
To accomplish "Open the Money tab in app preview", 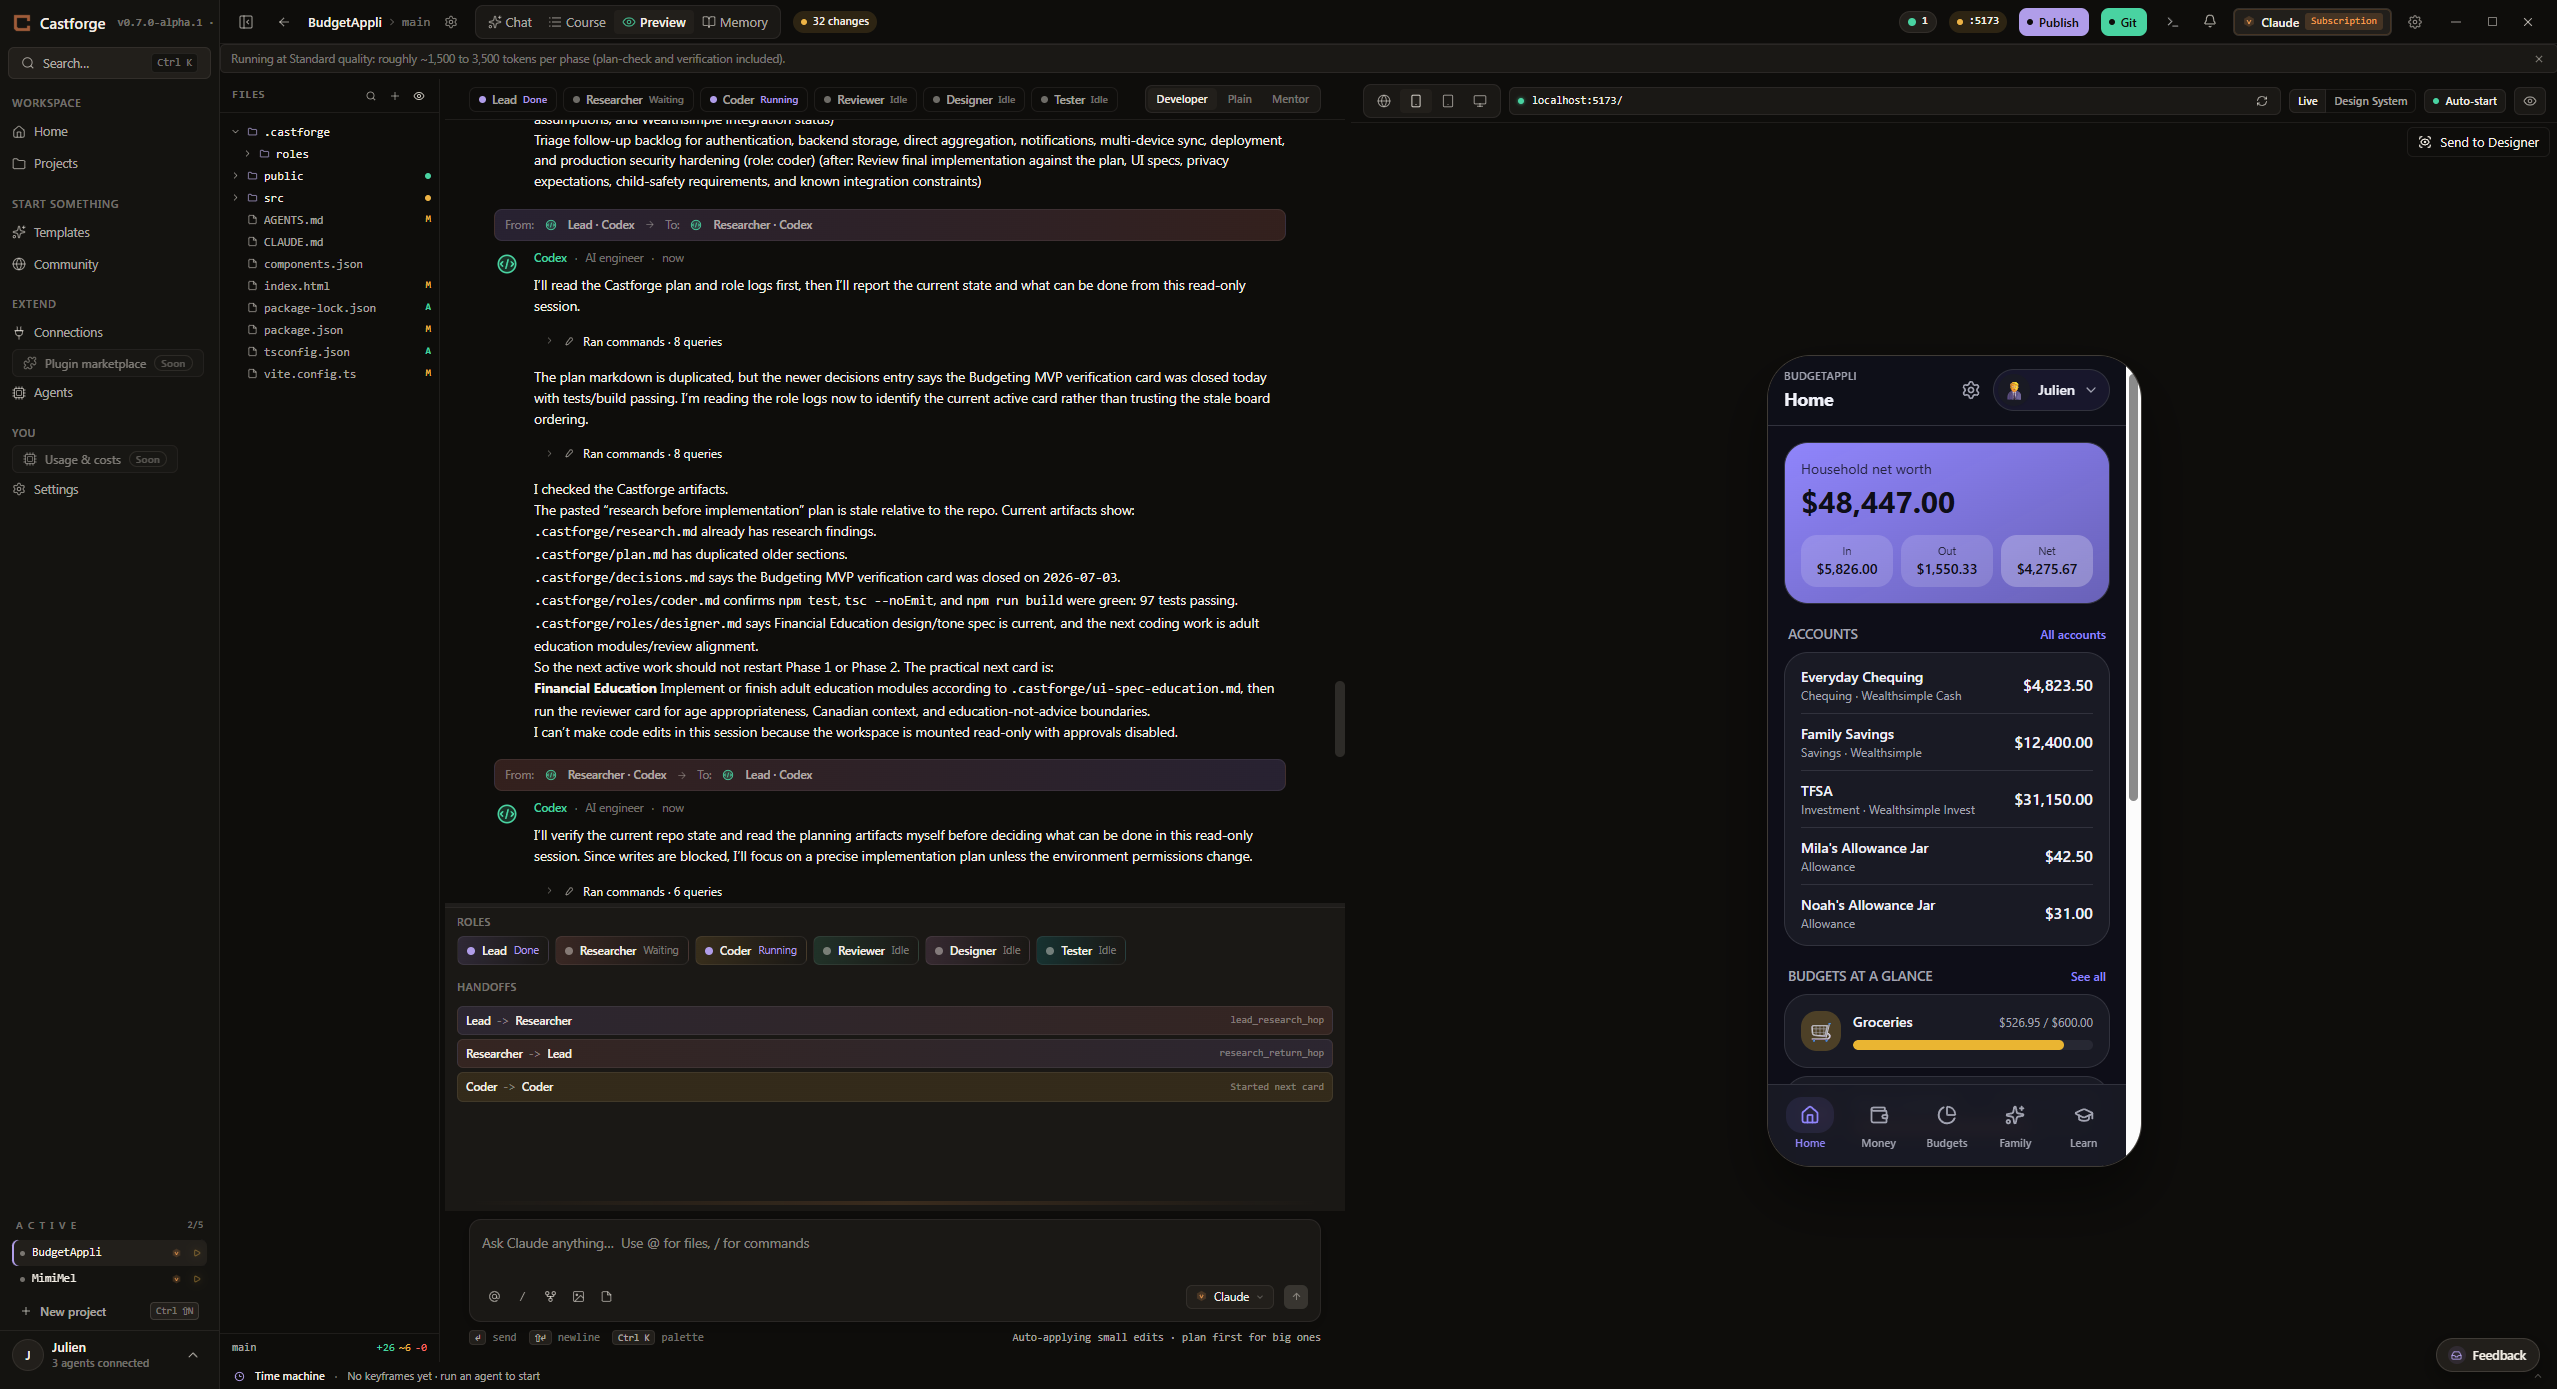I will pyautogui.click(x=1878, y=1126).
